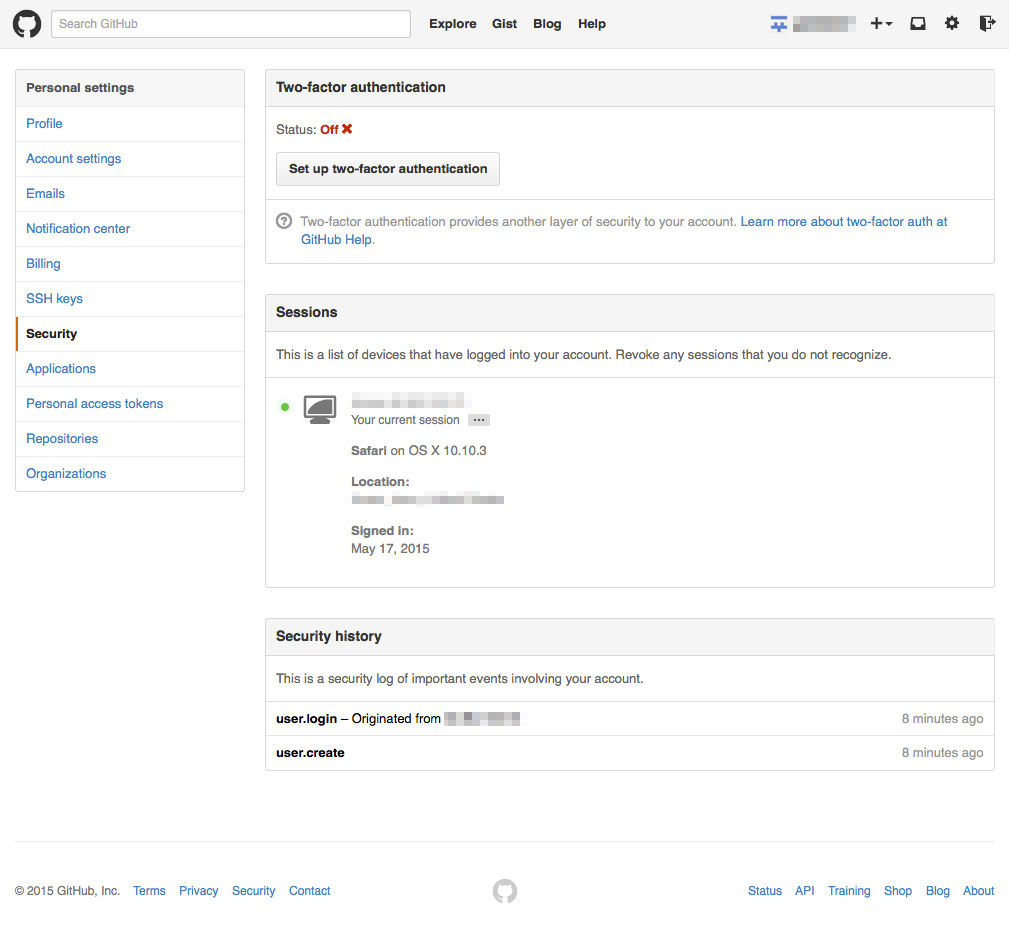Click the user avatar in header
Screen dimensions: 1009x940
(x=779, y=24)
